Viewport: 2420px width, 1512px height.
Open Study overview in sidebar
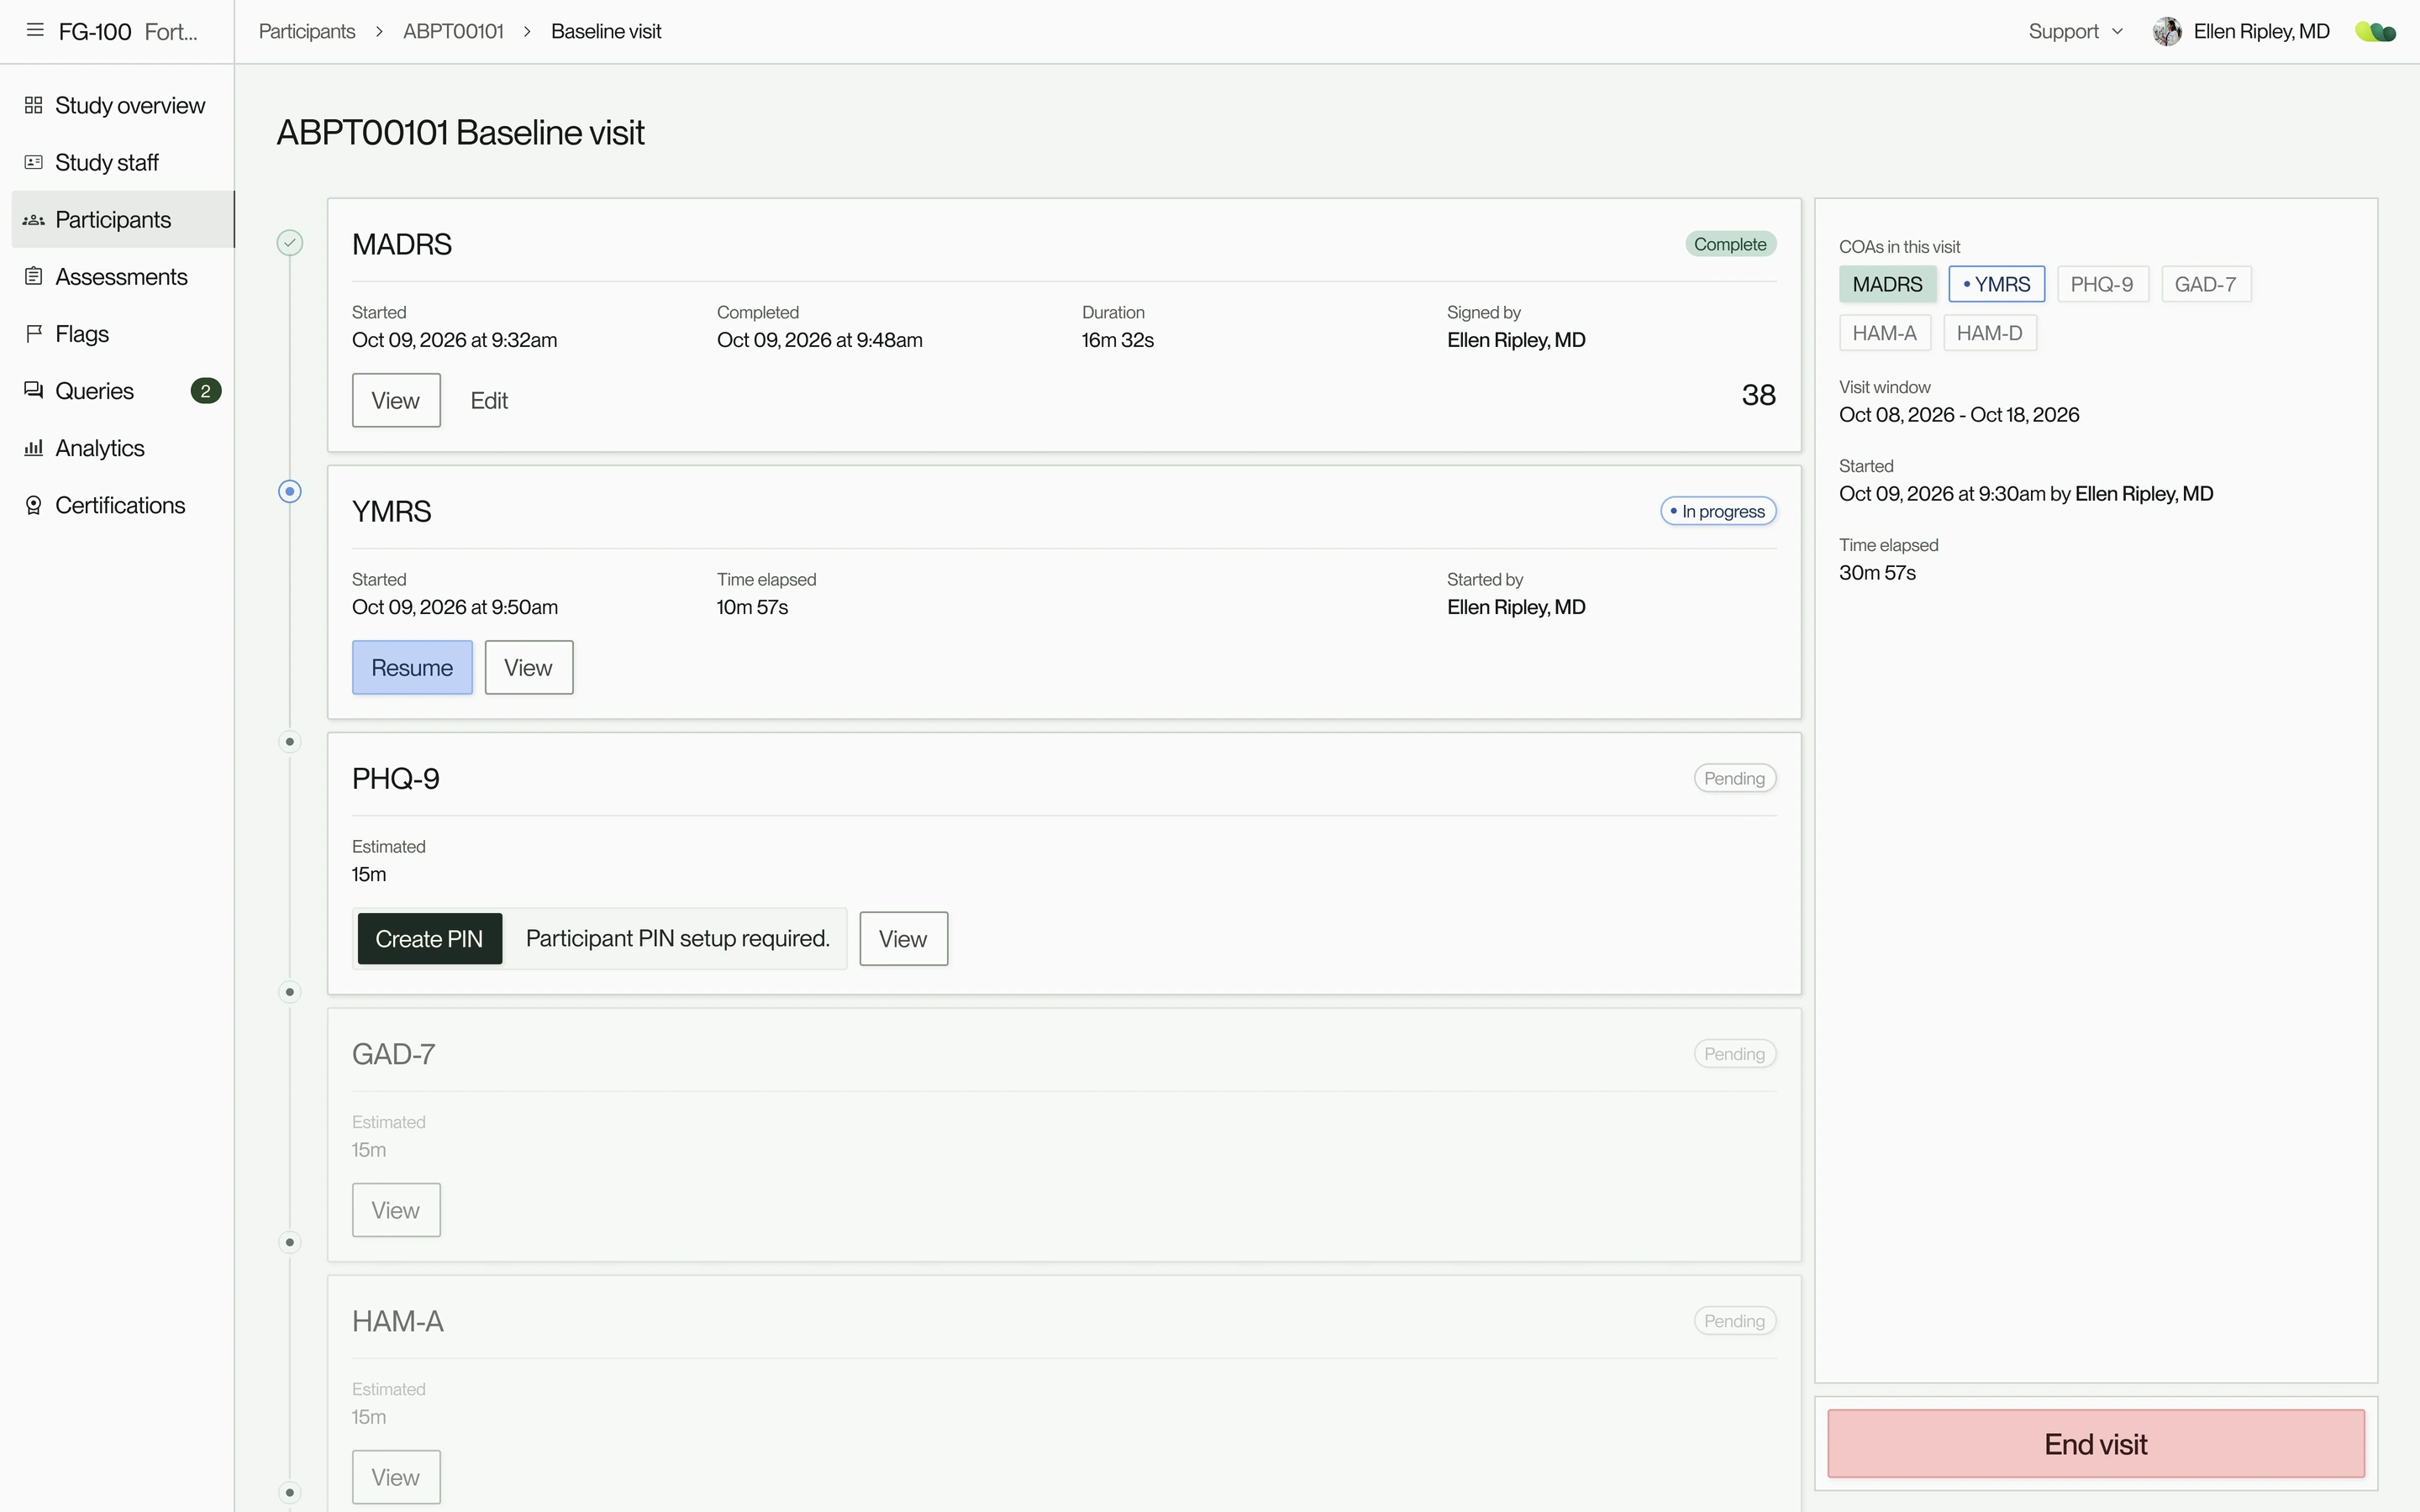123,105
